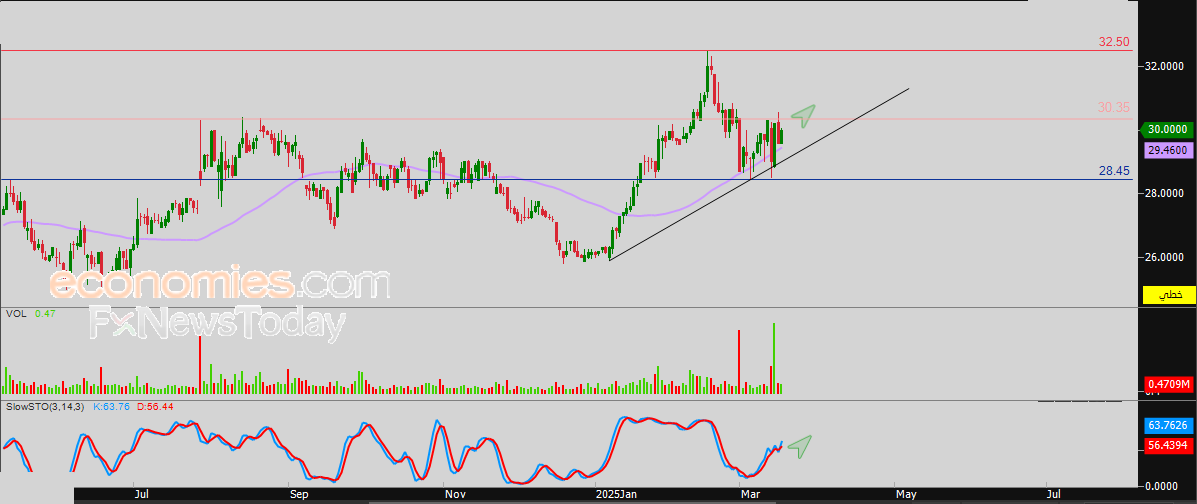
Task: Select the 28.45 support level label
Action: [x=1114, y=171]
